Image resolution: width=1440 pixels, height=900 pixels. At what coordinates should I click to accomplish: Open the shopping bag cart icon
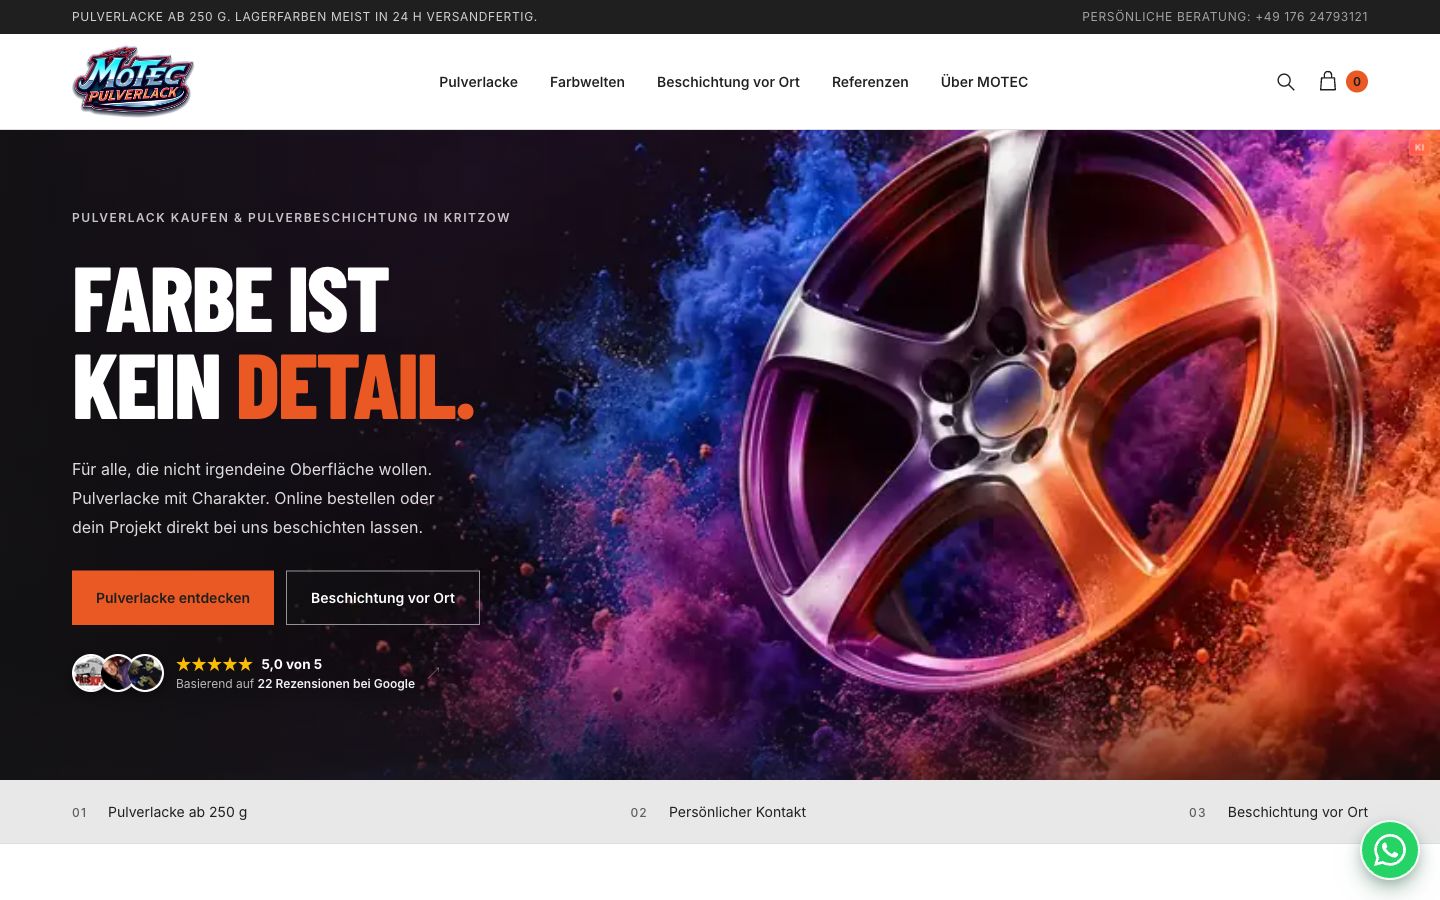coord(1328,81)
